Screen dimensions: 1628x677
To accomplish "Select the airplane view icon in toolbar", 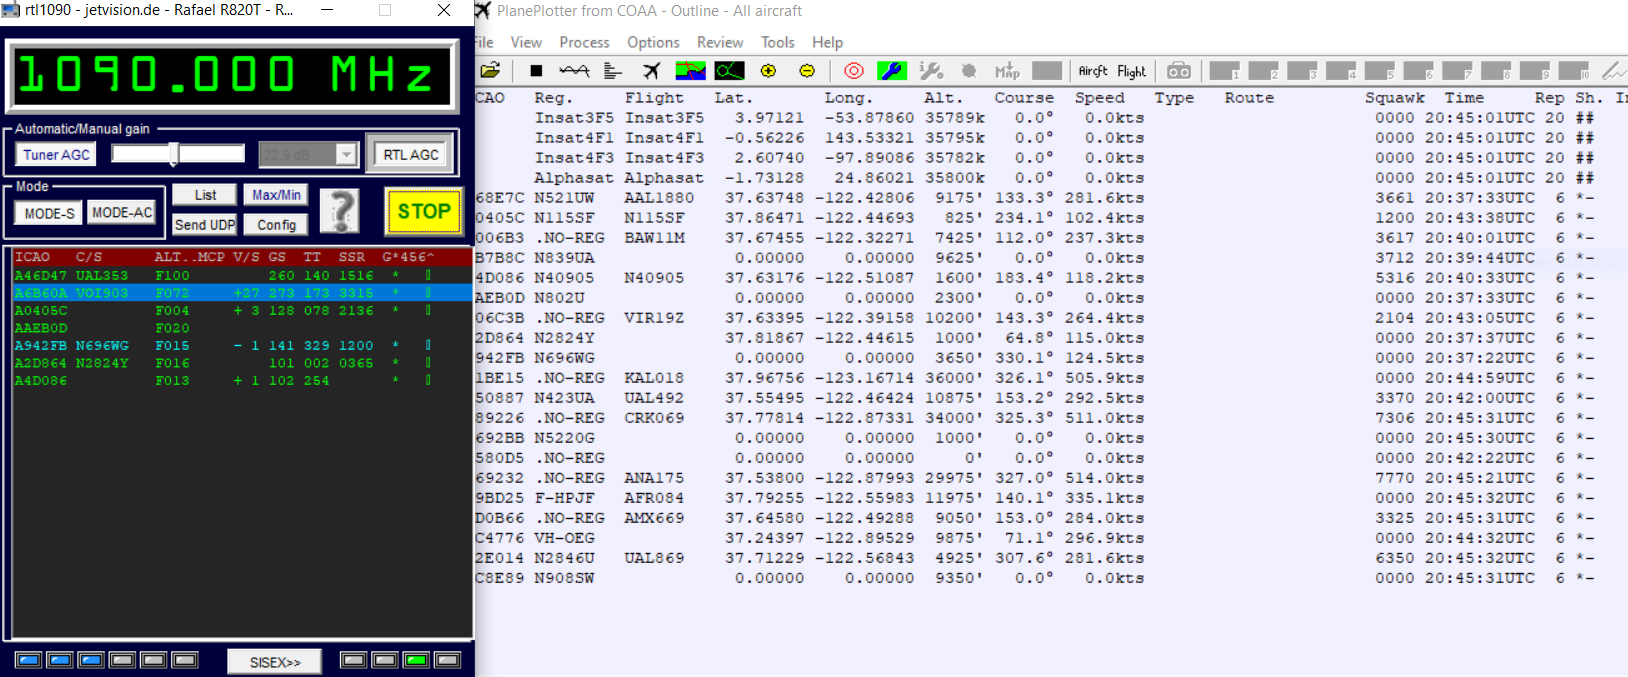I will [652, 71].
